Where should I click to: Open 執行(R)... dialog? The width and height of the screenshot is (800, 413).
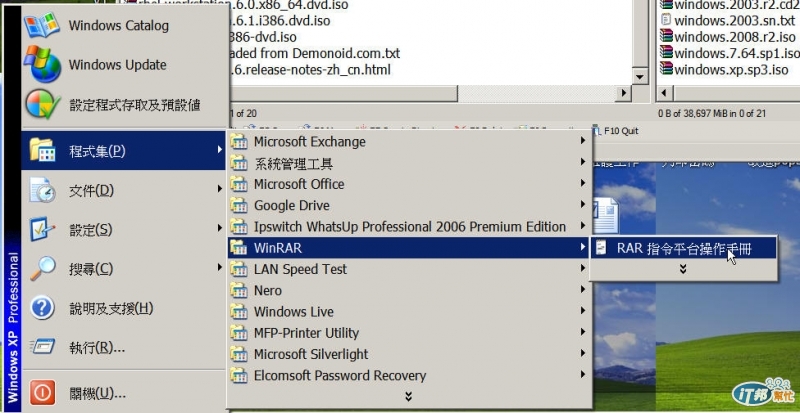(124, 348)
